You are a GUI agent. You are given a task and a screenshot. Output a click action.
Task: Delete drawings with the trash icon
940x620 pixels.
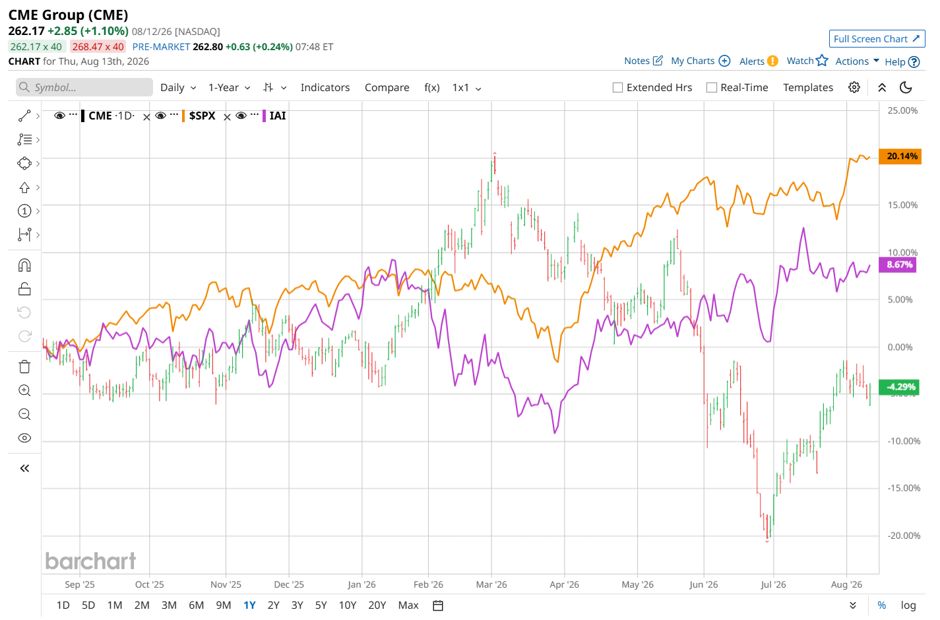click(24, 367)
